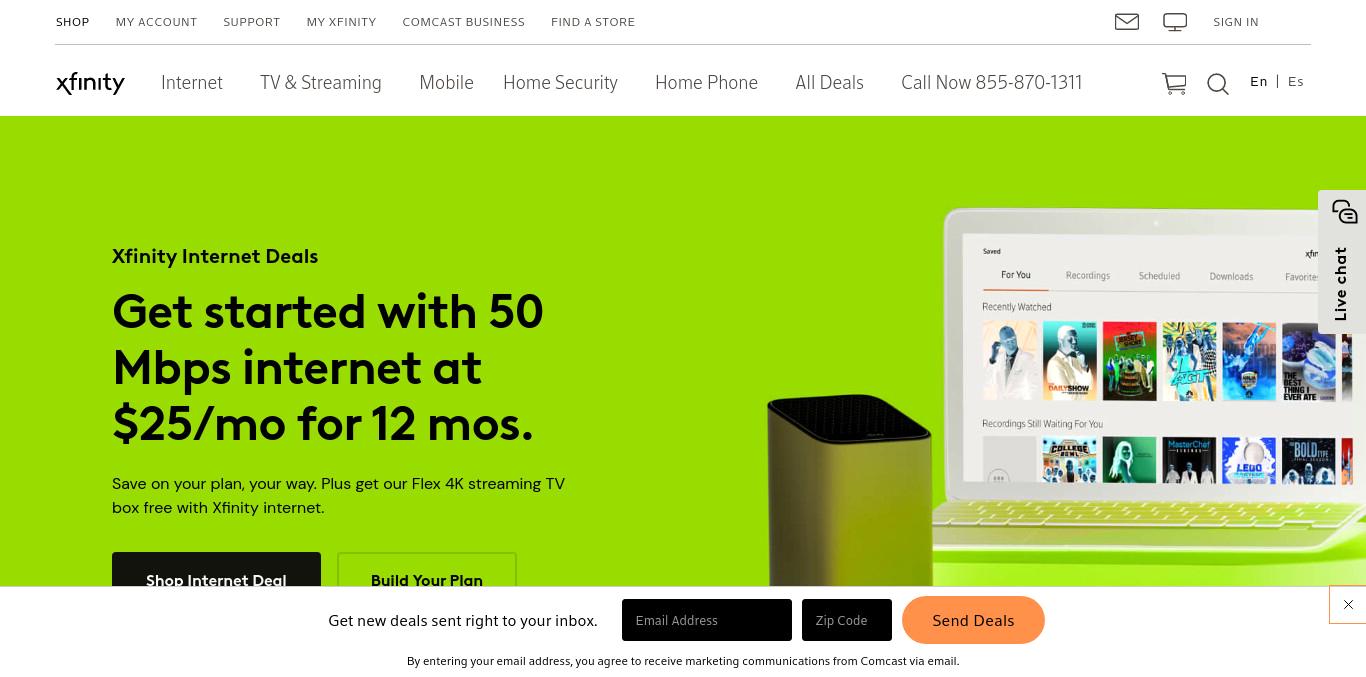Focus the Email Address field
This screenshot has width=1366, height=677.
click(707, 620)
